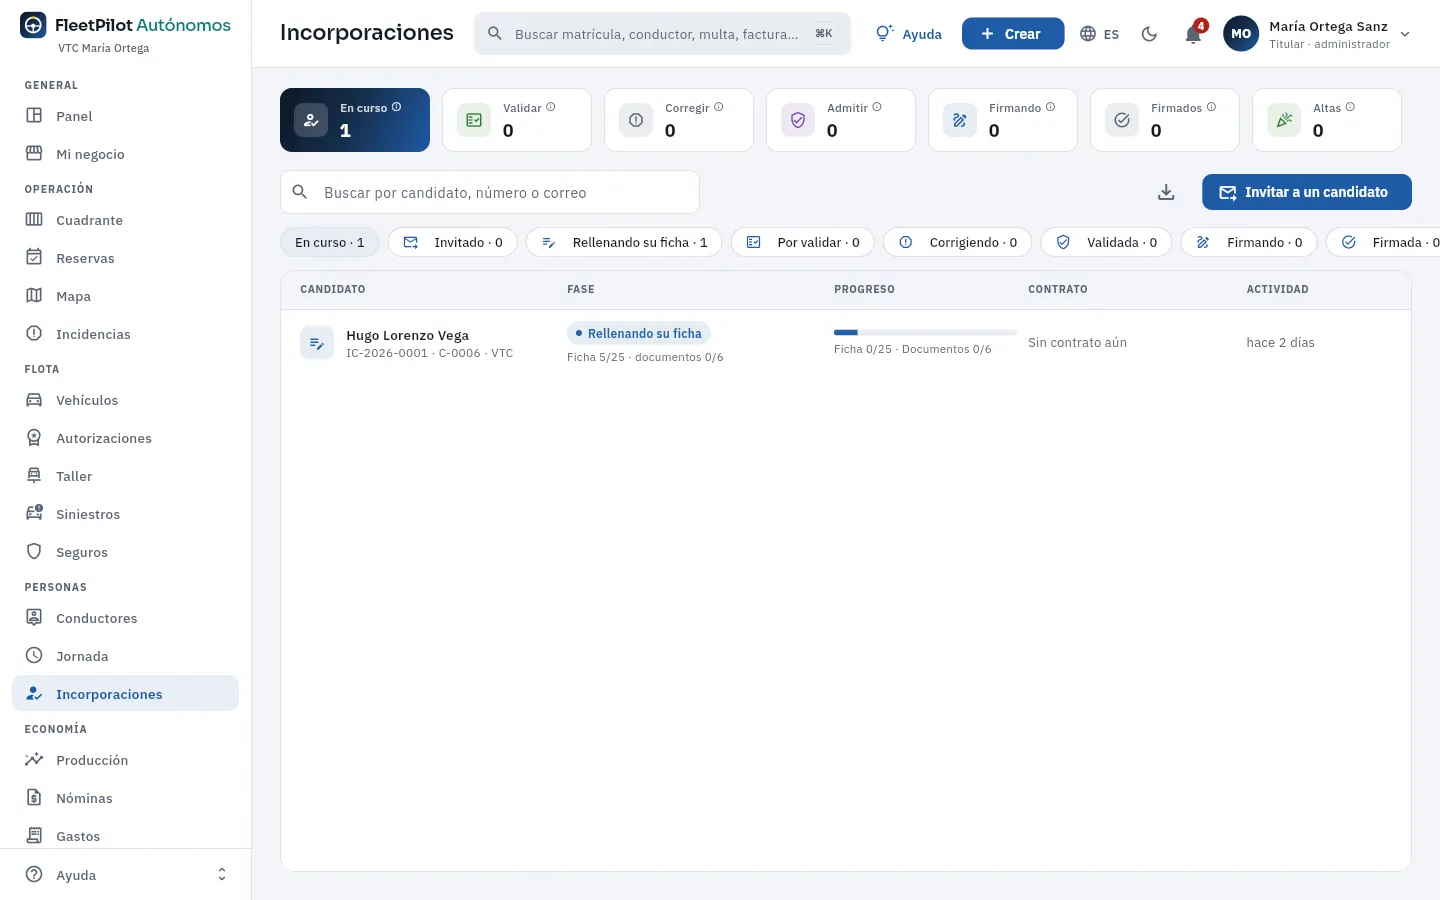Click the Crear button
This screenshot has height=900, width=1440.
coord(1013,34)
